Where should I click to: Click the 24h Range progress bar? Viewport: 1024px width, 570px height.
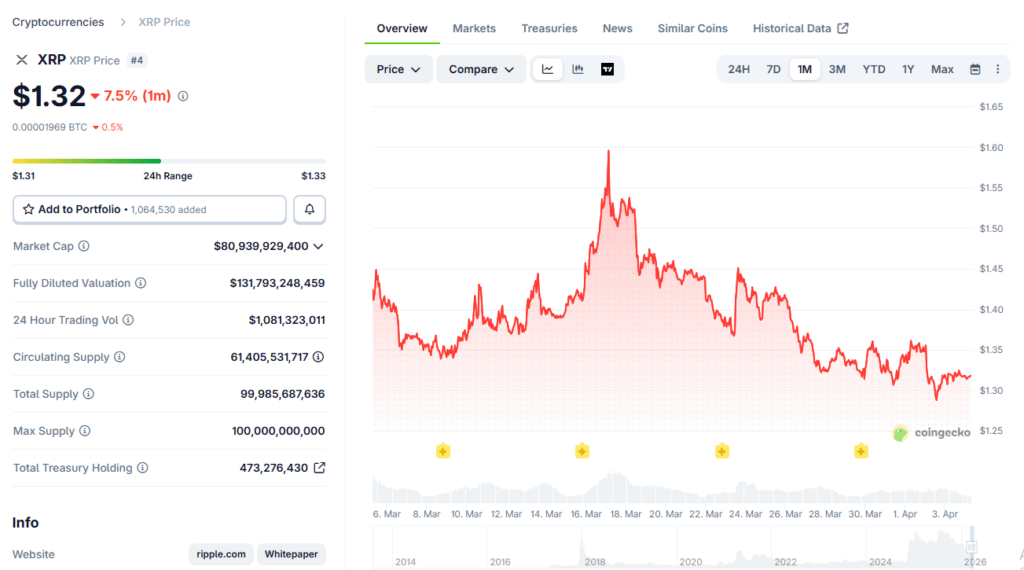pyautogui.click(x=169, y=160)
